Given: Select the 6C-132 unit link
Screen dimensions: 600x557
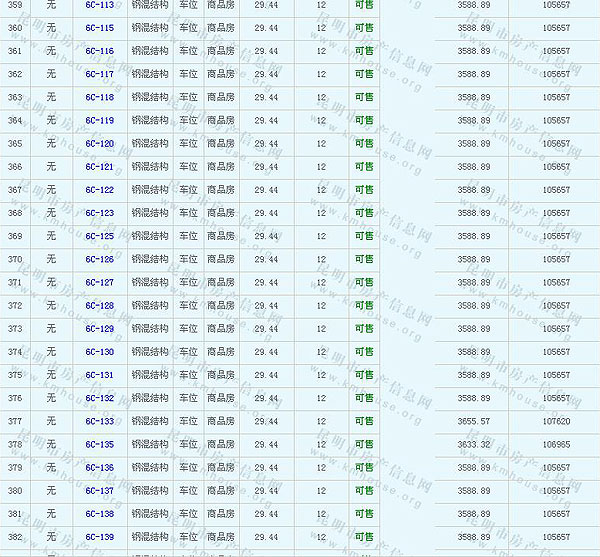Looking at the screenshot, I should pyautogui.click(x=99, y=398).
